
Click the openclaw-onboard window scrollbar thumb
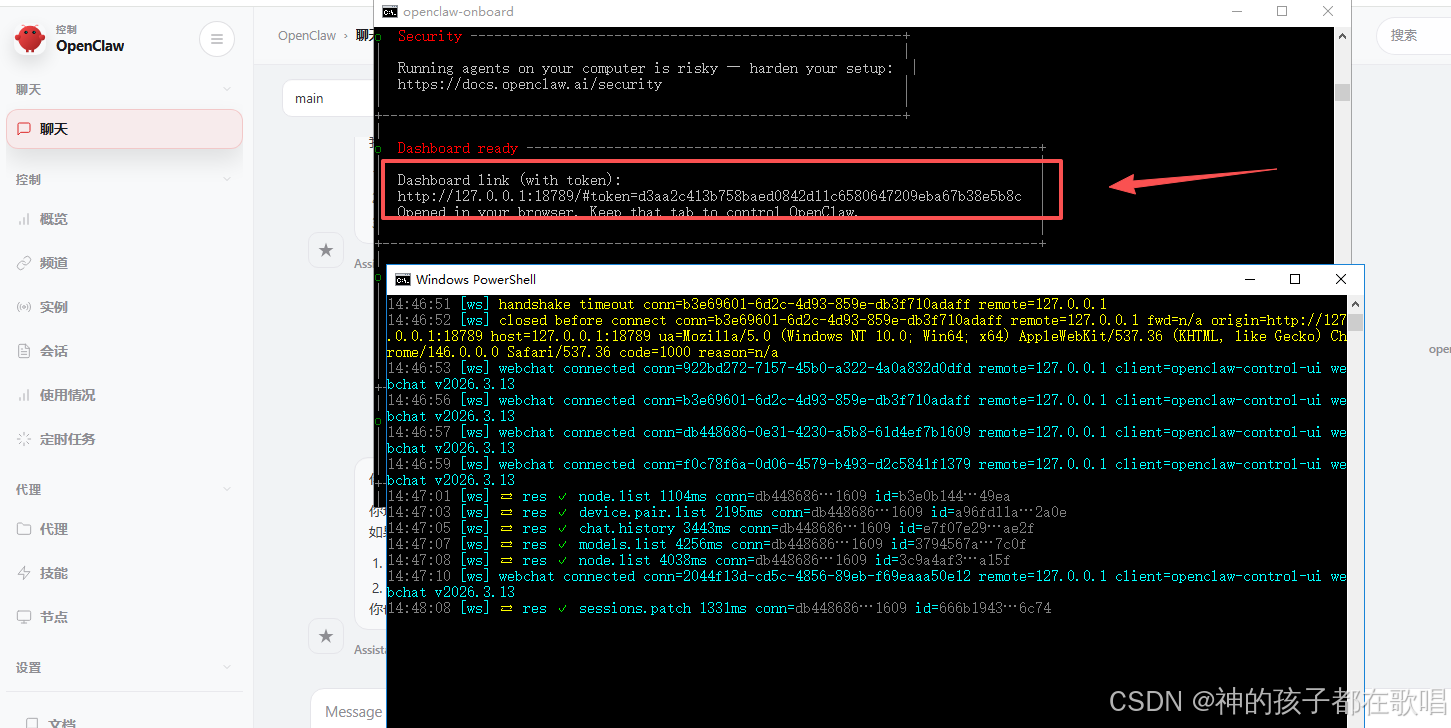coord(1342,92)
